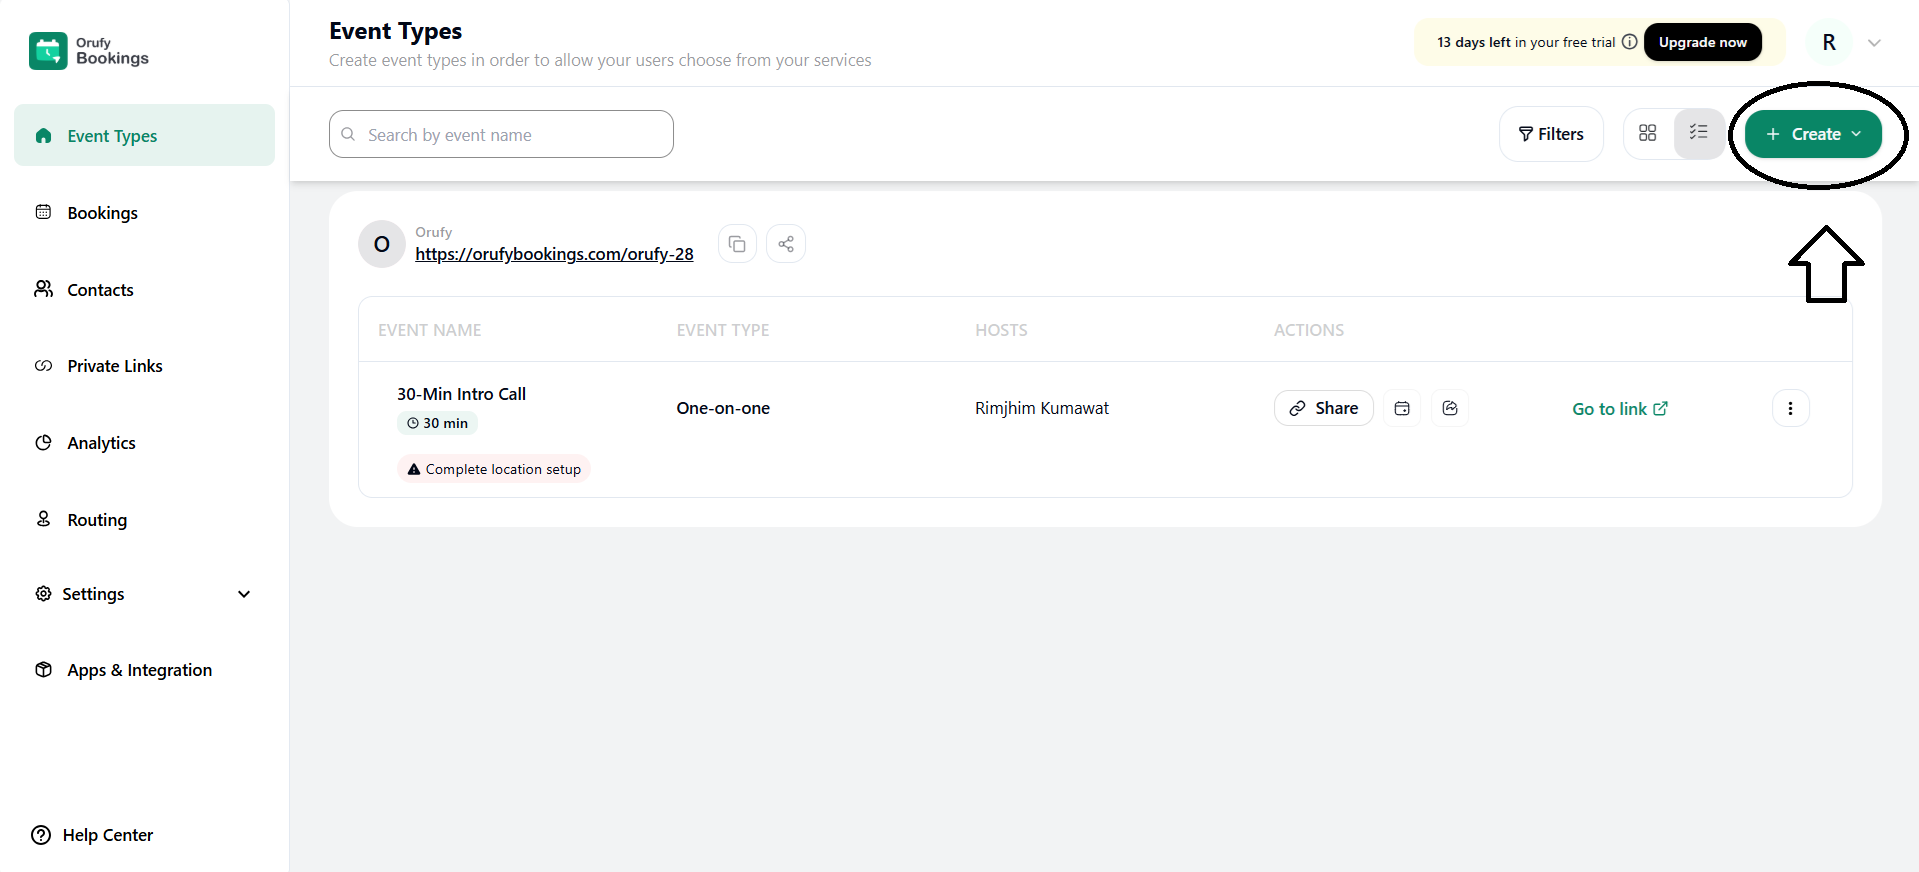Viewport: 1919px width, 872px height.
Task: Click the Orufy Bookings logo
Action: click(89, 51)
